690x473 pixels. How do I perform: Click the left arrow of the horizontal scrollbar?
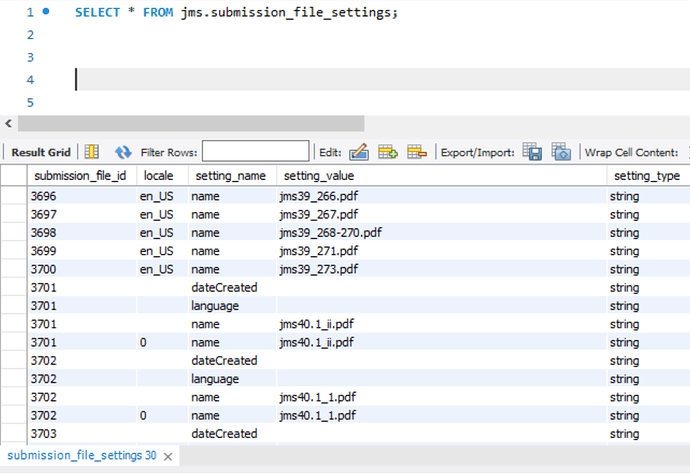[8, 124]
